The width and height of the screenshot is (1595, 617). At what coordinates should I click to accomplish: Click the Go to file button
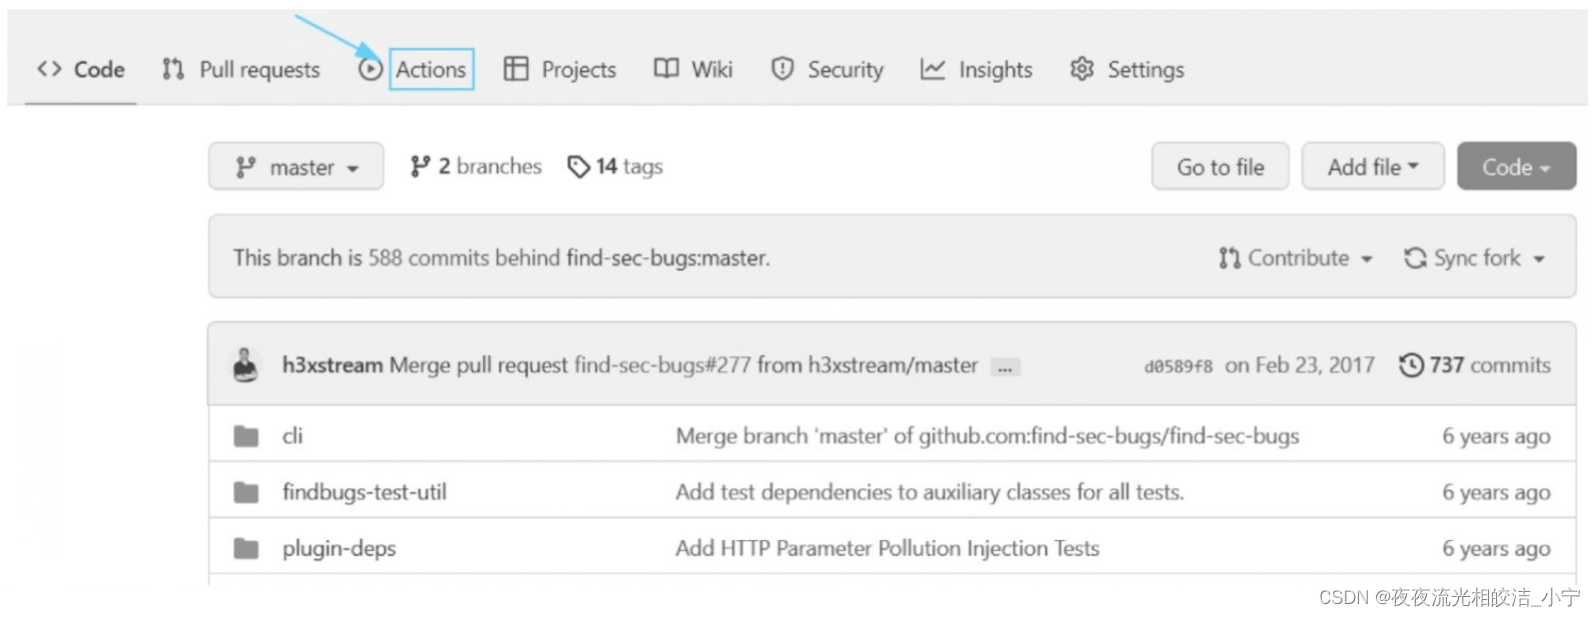pyautogui.click(x=1220, y=166)
